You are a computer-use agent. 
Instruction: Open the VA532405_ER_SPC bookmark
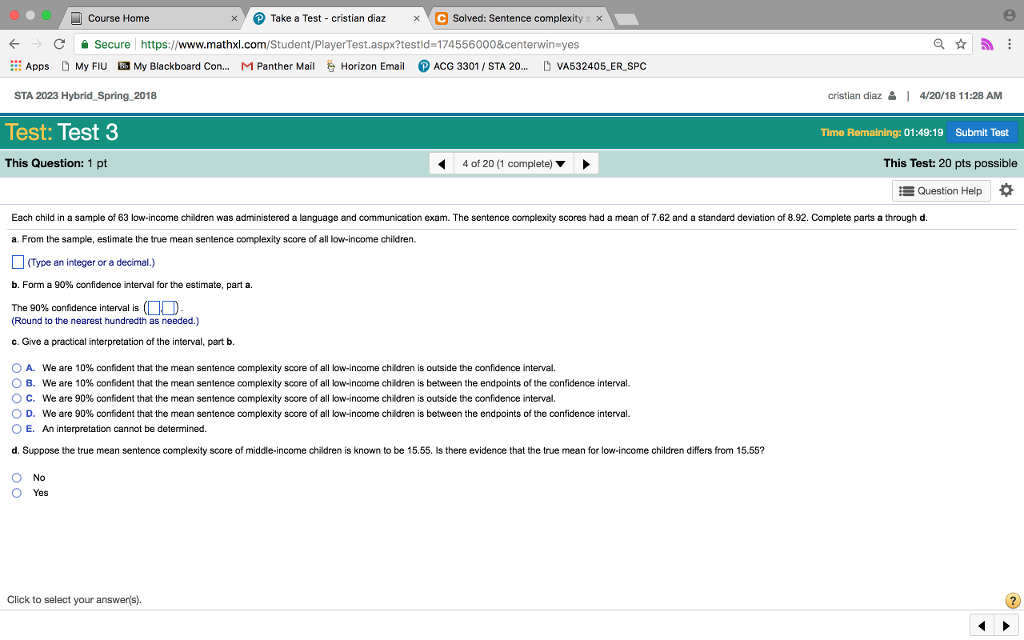(595, 66)
